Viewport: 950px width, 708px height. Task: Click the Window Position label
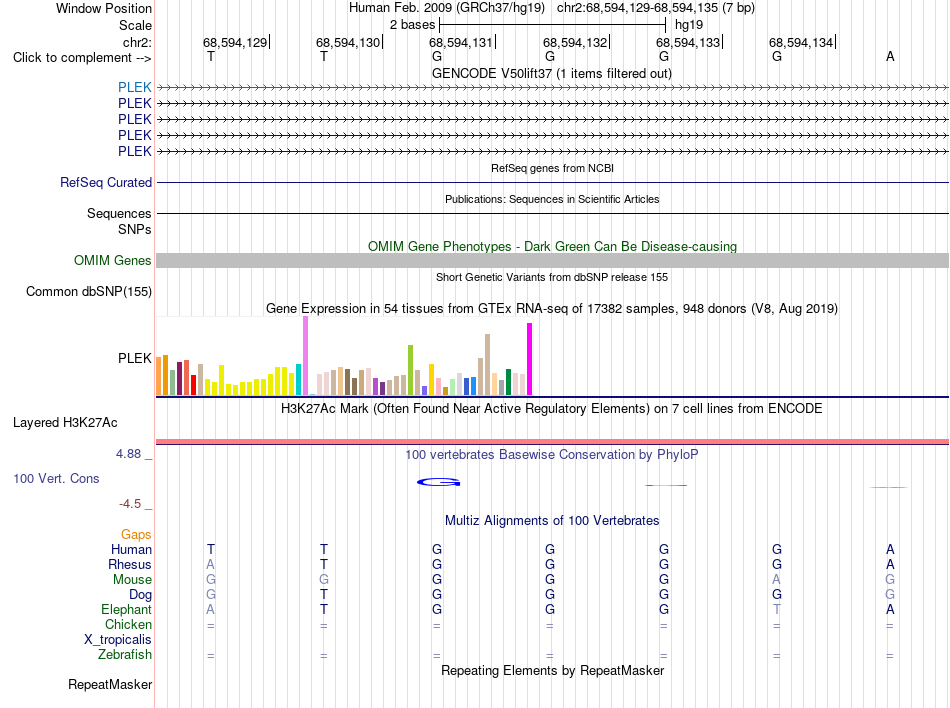(104, 8)
